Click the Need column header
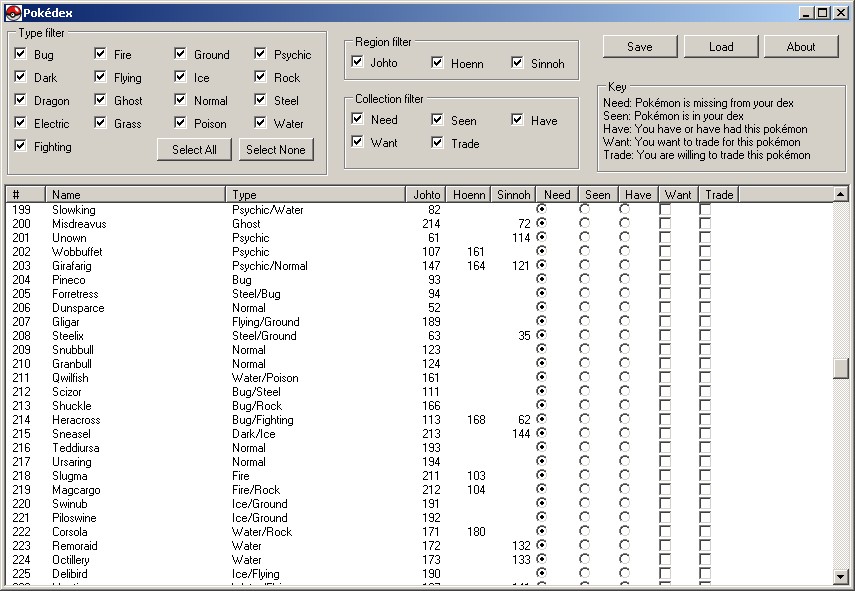The height and width of the screenshot is (591, 855). coord(557,195)
